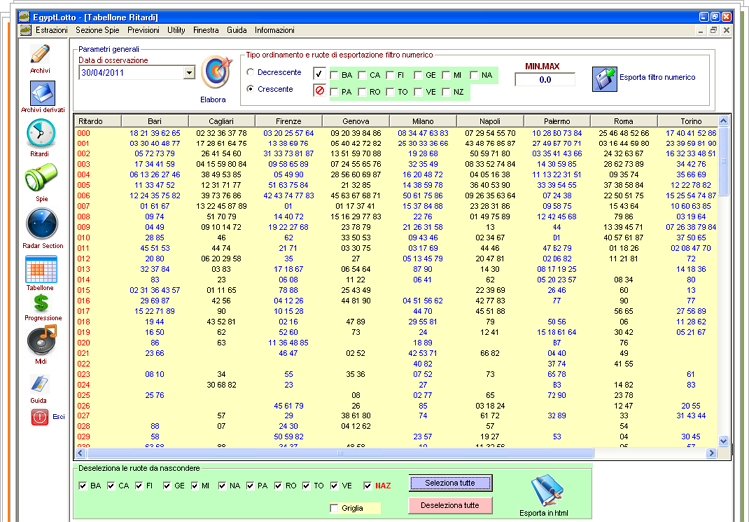Uncheck the BA wheel visibility checkbox

tap(83, 486)
